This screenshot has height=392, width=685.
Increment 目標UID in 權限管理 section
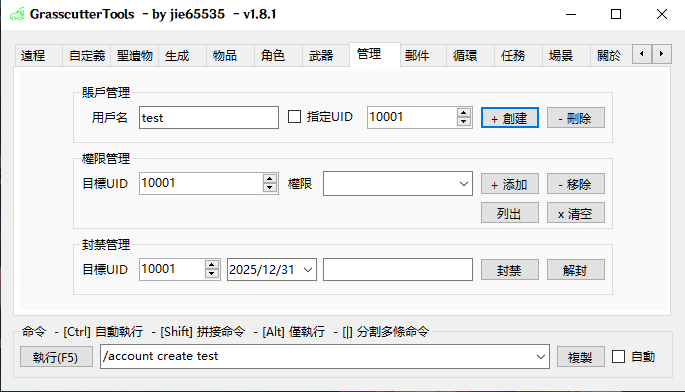(270, 179)
